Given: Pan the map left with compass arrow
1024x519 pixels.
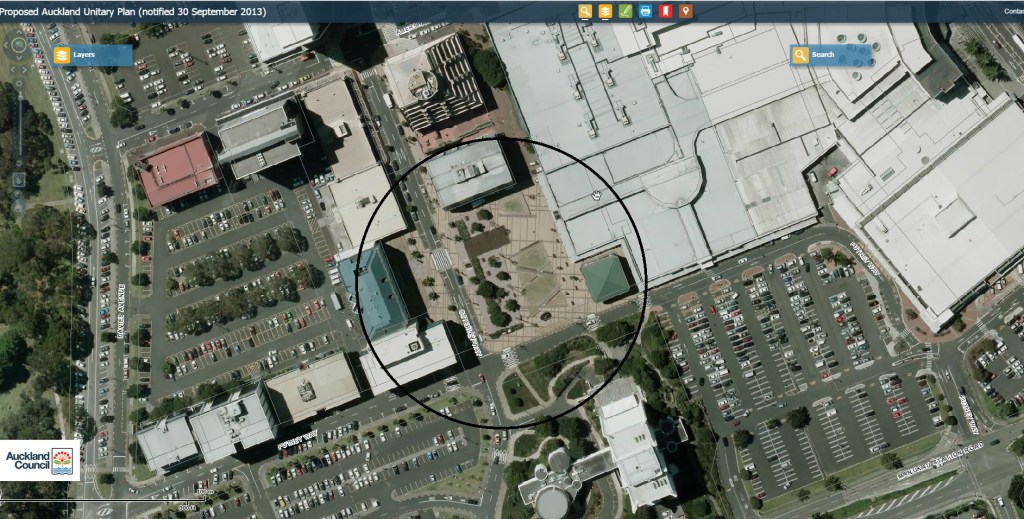Looking at the screenshot, I should click(x=8, y=45).
